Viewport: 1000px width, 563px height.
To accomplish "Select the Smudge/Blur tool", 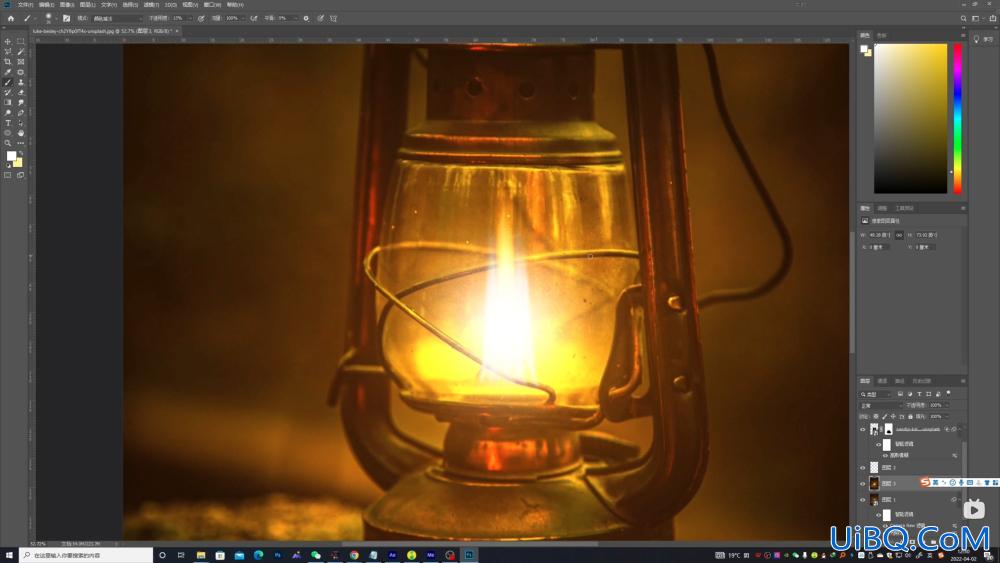I will point(20,103).
